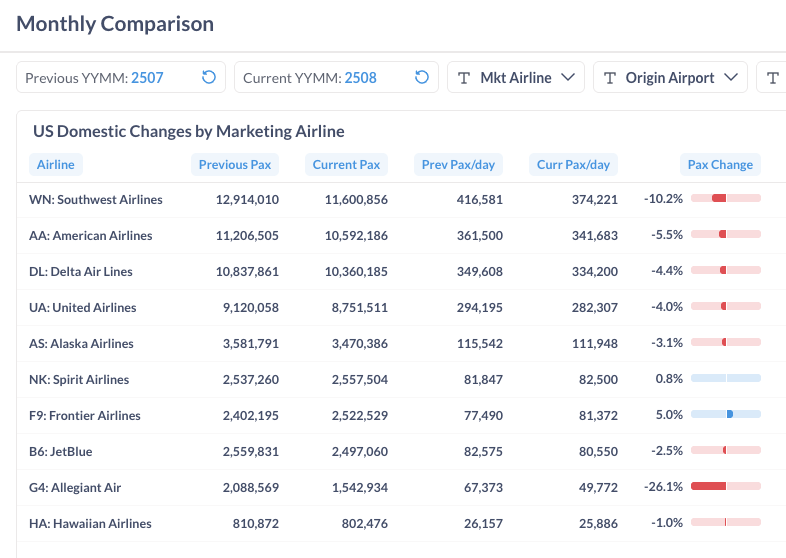Edit the Previous YYMM value 2507
786x558 pixels.
click(147, 78)
